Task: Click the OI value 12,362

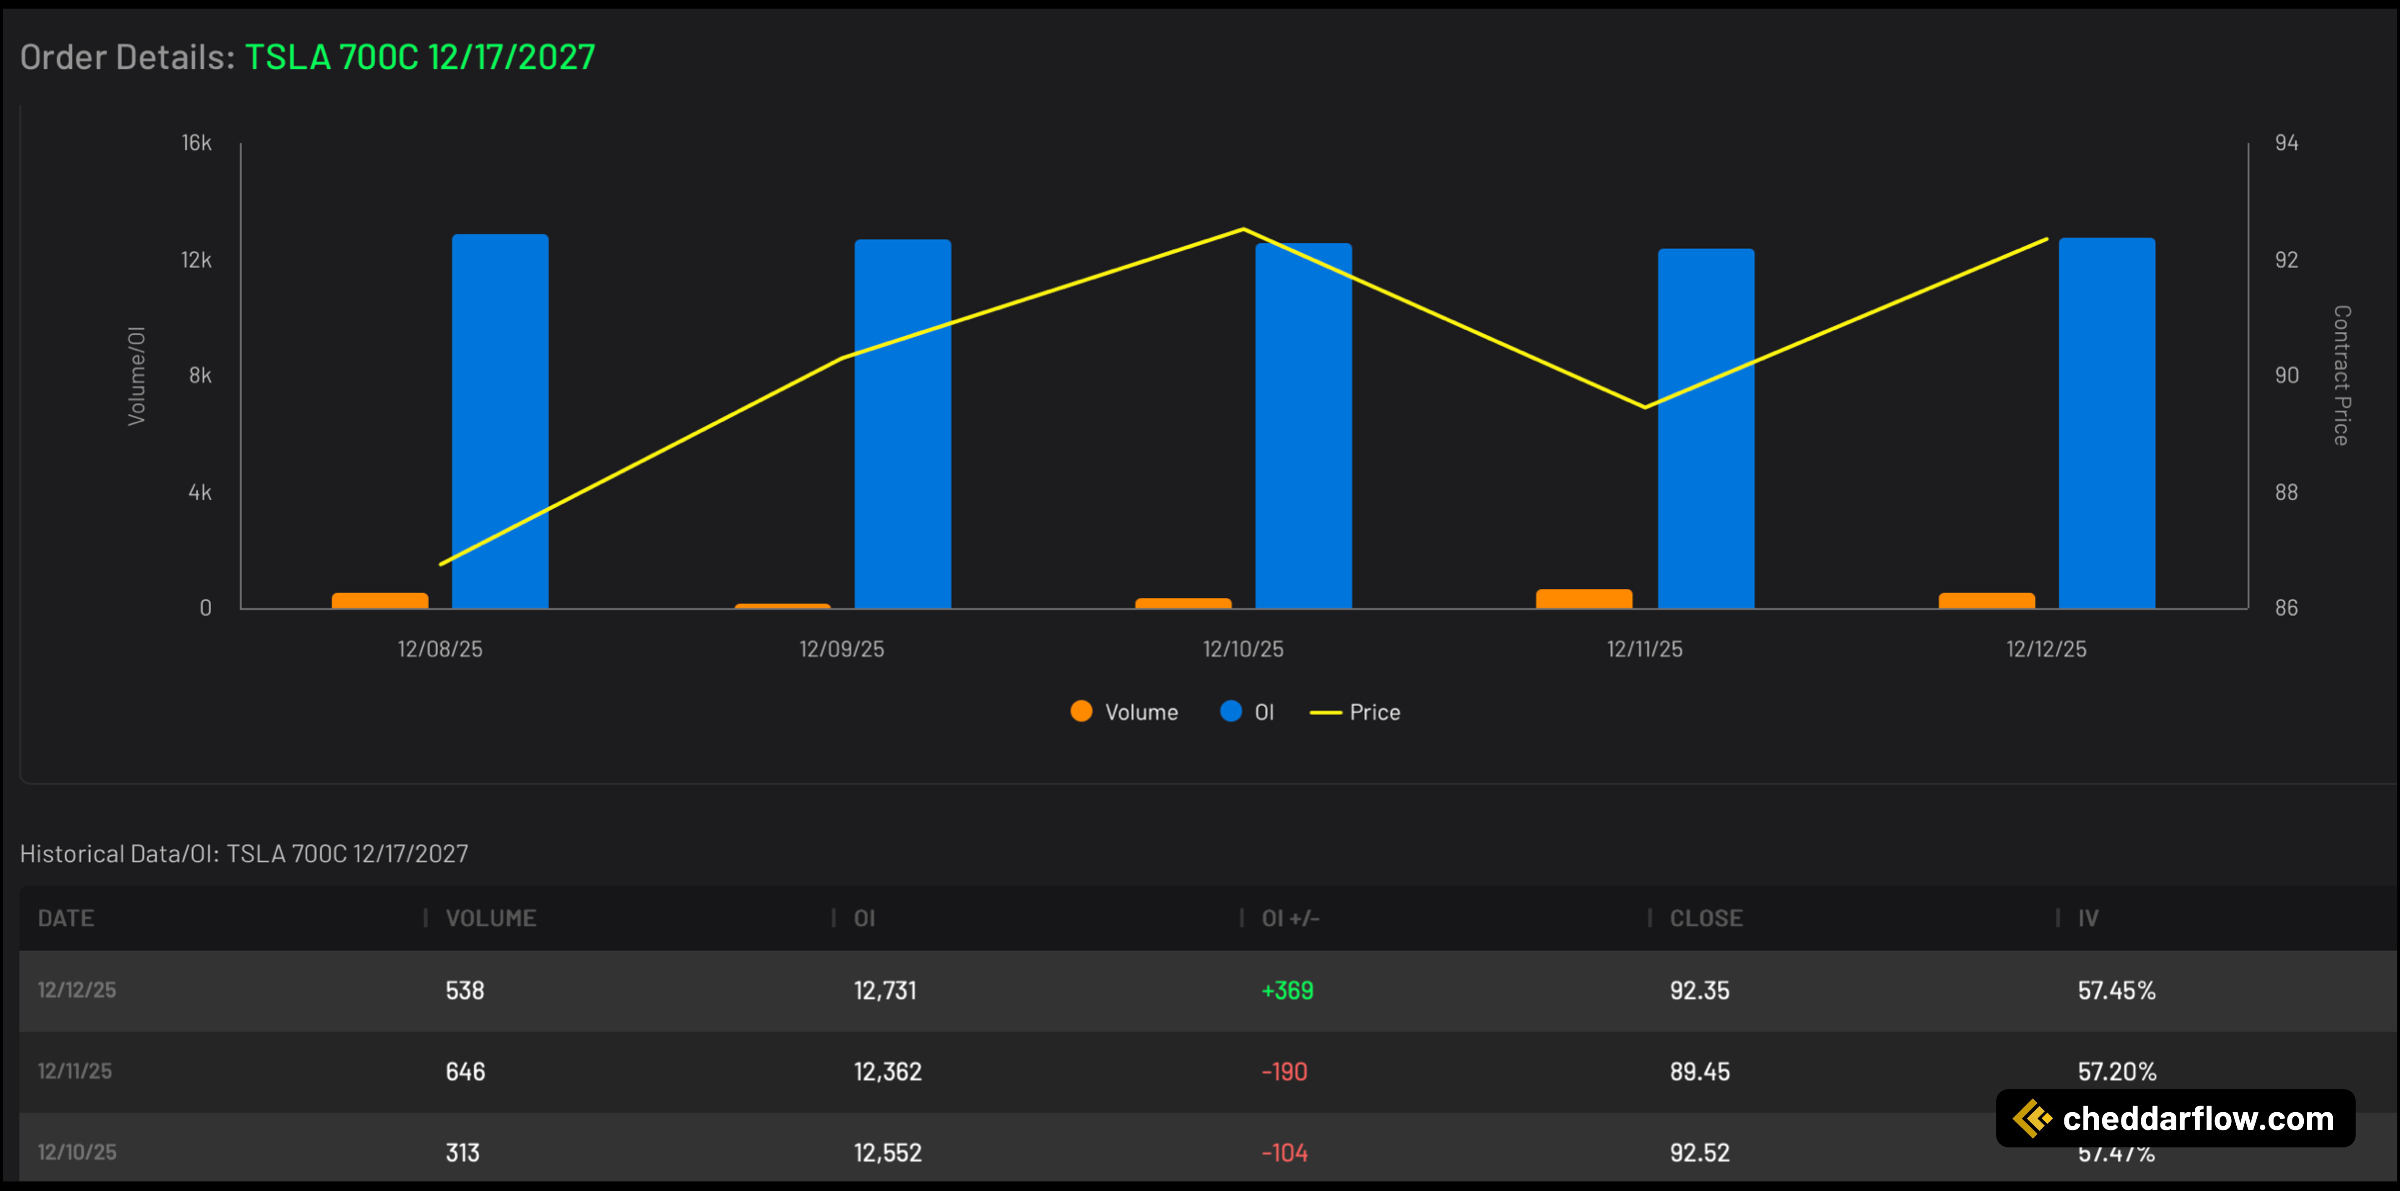Action: (887, 1071)
